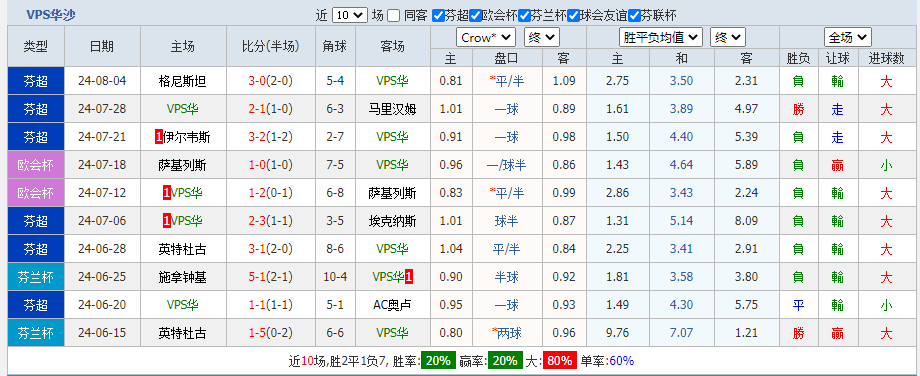The image size is (920, 376).
Task: Click the date 24-07-12 cell
Action: tap(102, 193)
